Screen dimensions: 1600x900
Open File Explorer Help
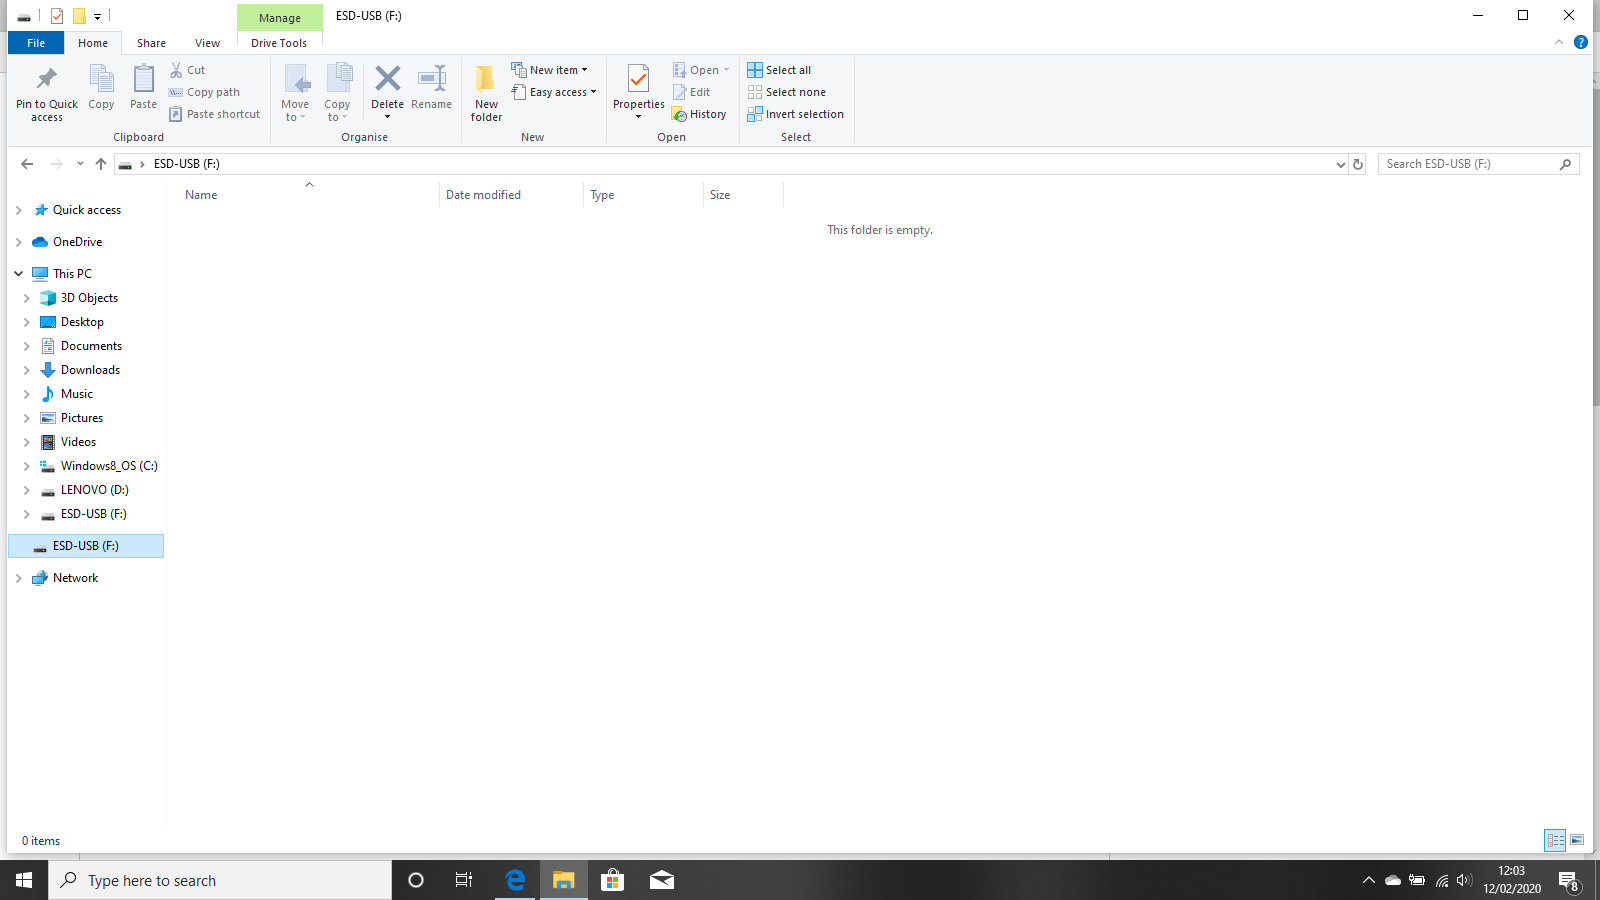click(x=1580, y=42)
